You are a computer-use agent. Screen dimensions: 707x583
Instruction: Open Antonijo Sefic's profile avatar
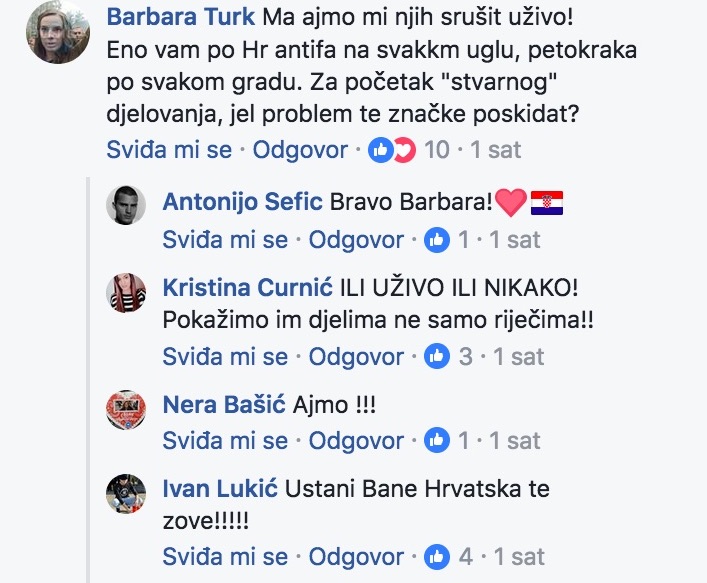pos(126,205)
